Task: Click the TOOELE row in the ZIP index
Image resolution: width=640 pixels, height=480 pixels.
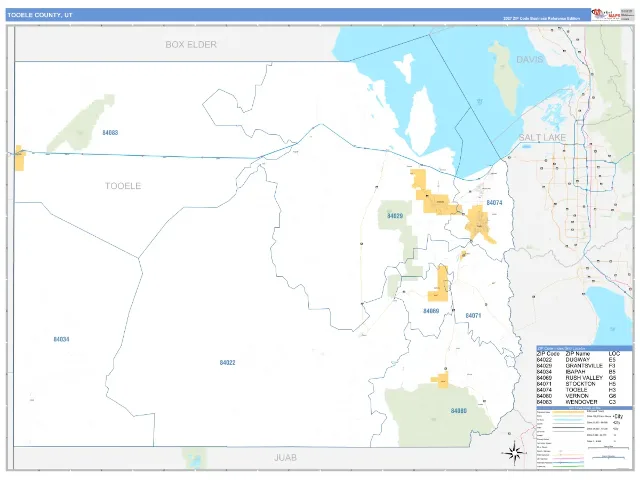Action: (576, 390)
